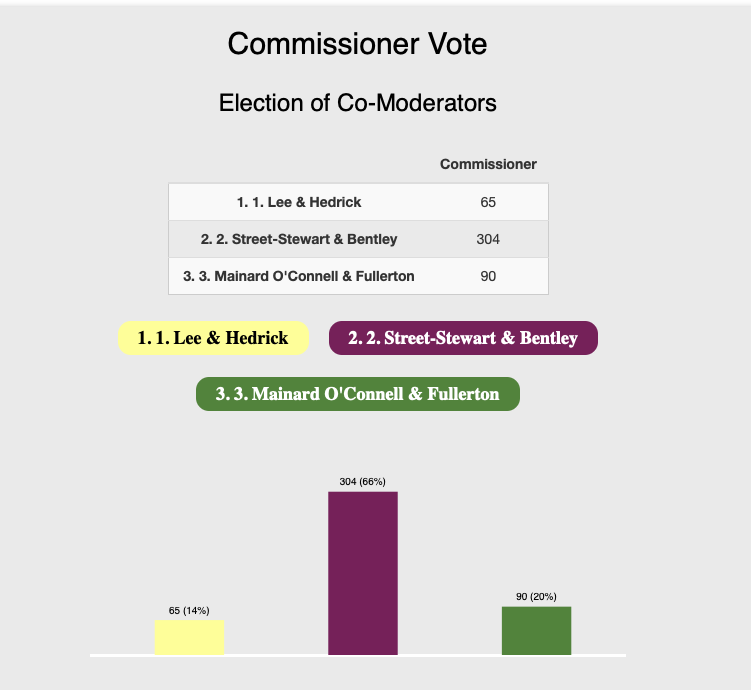751x690 pixels.
Task: Click the vote count 65 cell
Action: 488,202
